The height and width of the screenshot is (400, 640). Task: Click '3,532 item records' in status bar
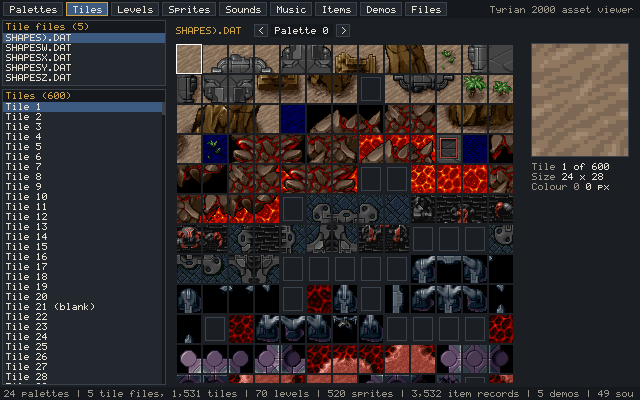[465, 394]
